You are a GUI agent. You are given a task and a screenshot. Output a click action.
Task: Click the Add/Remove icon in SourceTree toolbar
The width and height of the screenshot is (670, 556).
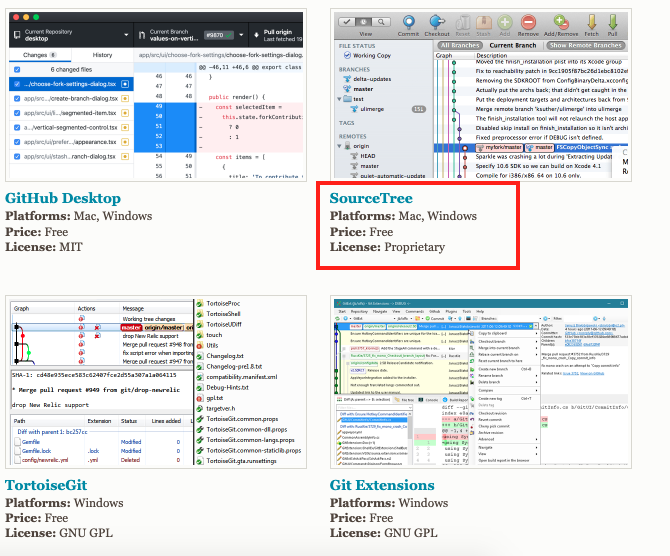[561, 22]
